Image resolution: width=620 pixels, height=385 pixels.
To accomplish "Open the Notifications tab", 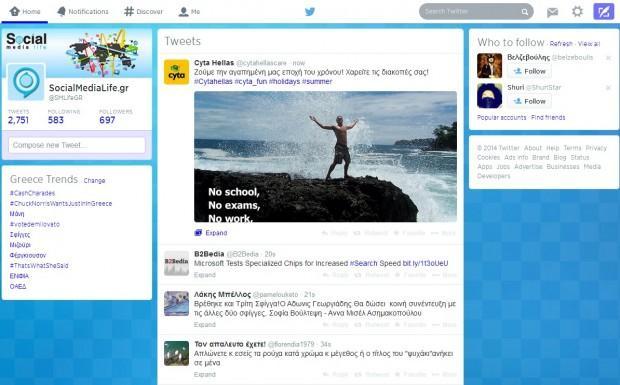I will pos(83,11).
